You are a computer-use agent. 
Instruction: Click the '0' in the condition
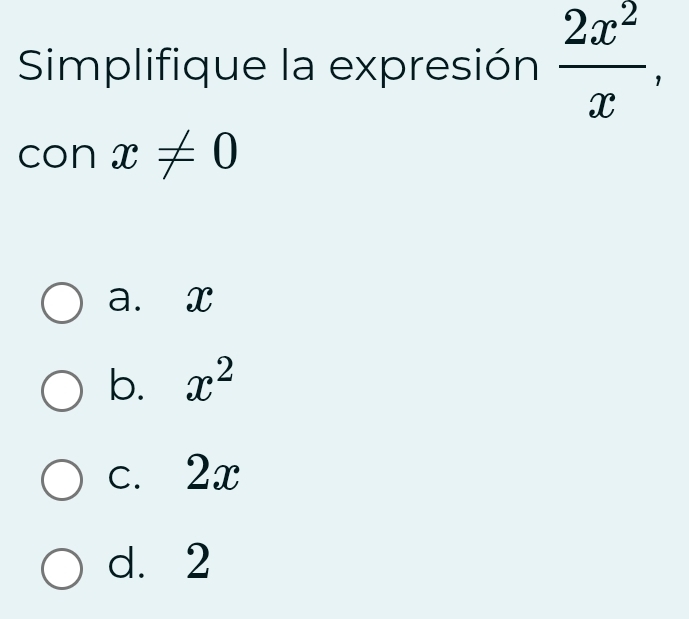coord(224,152)
